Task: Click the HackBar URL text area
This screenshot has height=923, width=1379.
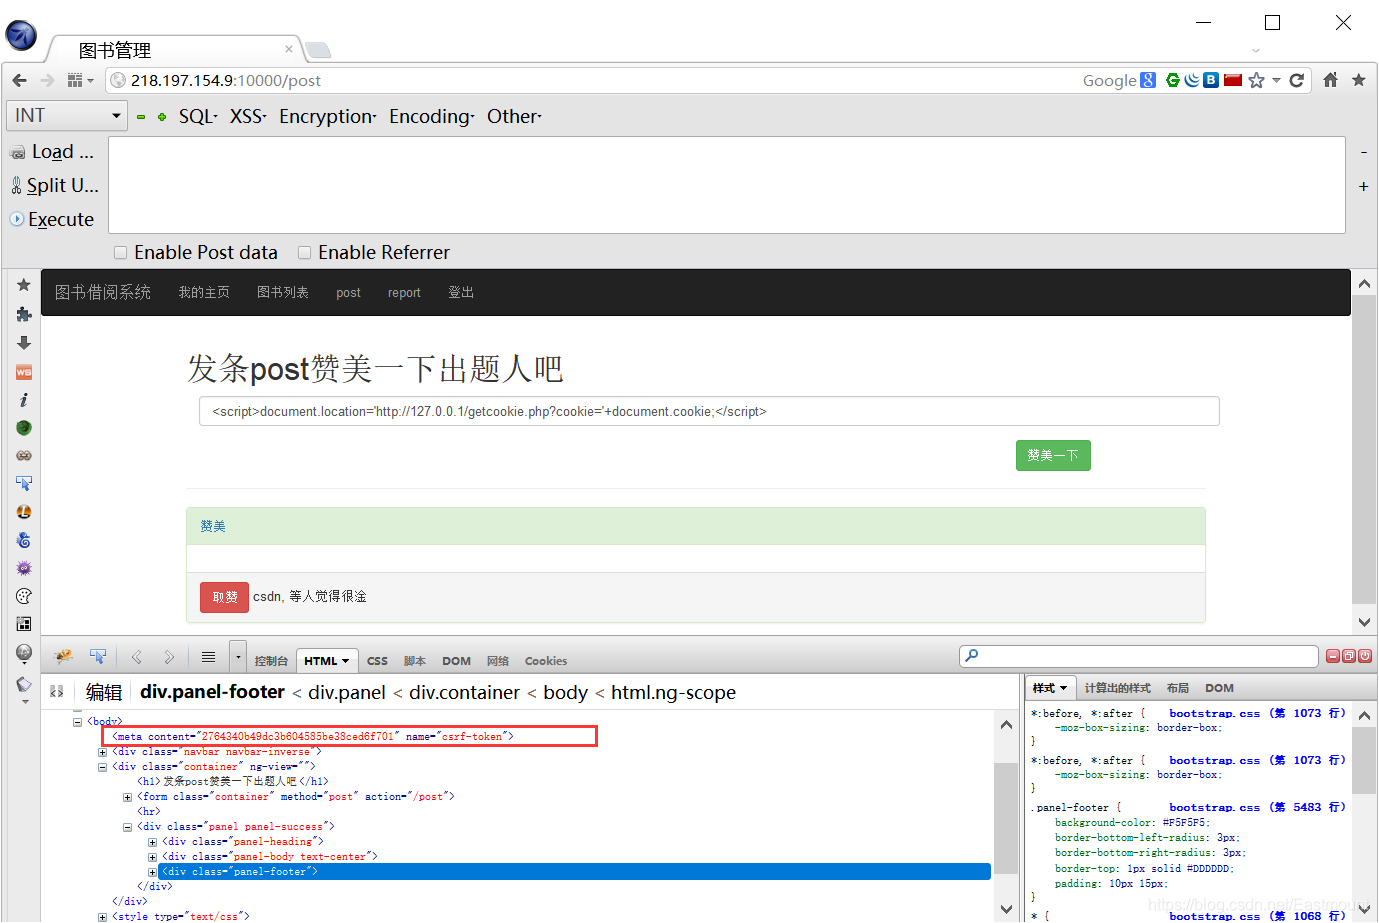Action: (x=727, y=185)
